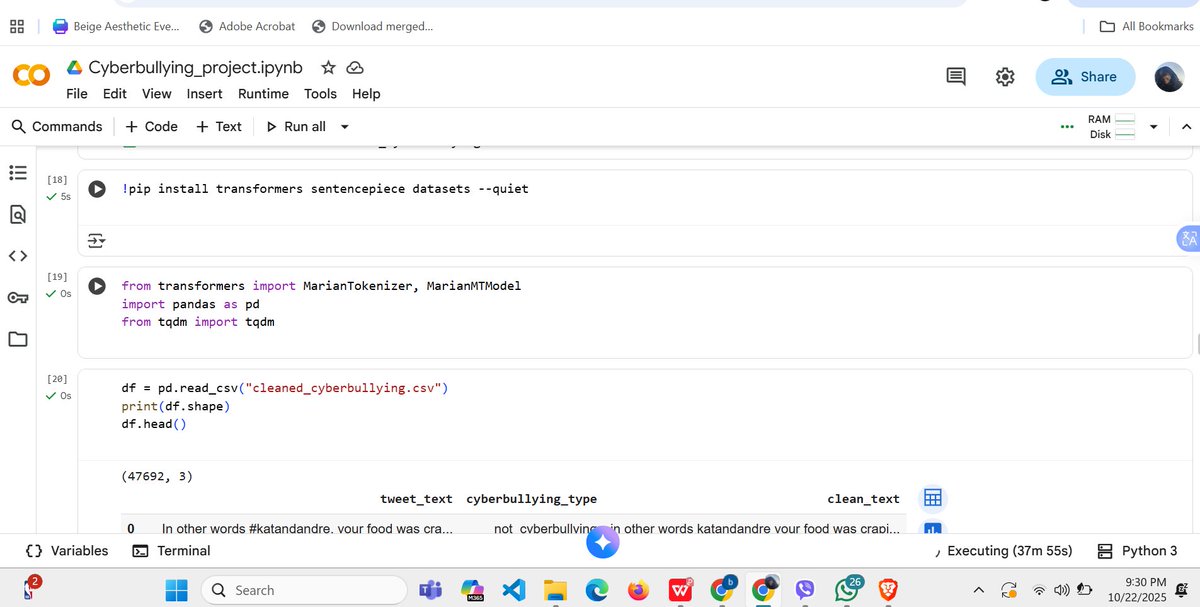Open the table of contents sidebar
Screen dimensions: 1200x607
(x=18, y=173)
